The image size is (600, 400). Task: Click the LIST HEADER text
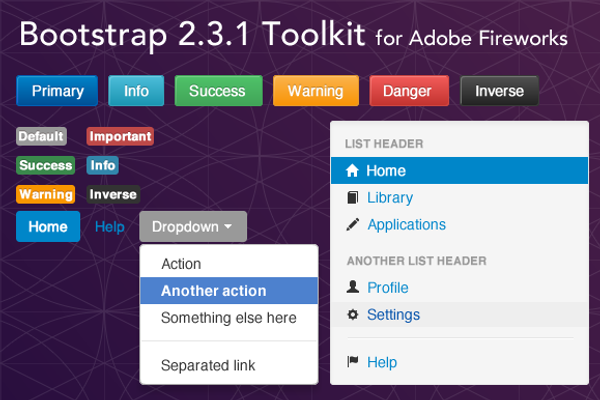click(384, 144)
